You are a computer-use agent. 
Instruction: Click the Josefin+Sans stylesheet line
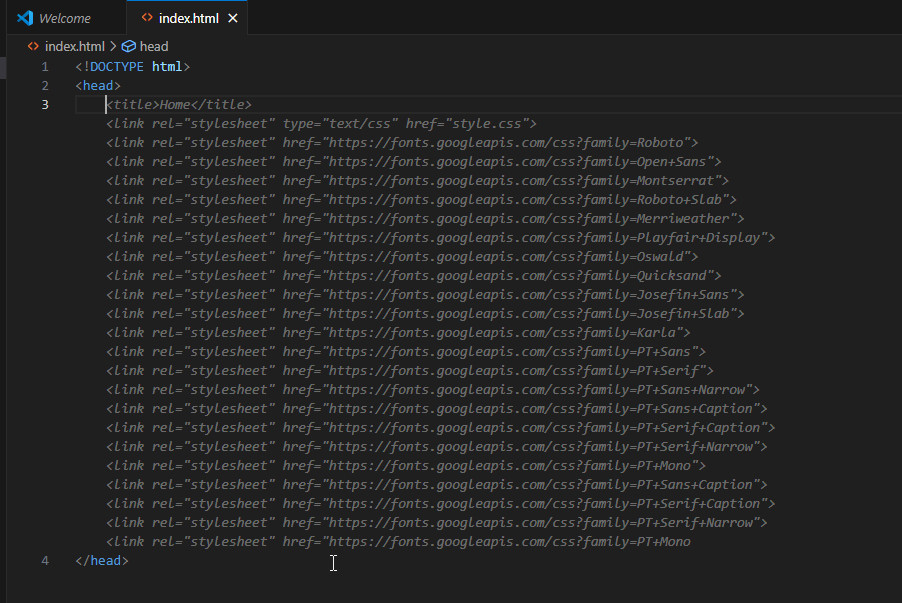click(x=425, y=295)
